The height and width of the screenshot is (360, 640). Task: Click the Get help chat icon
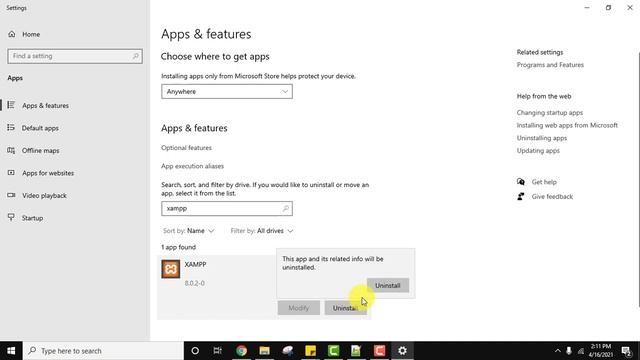pos(521,182)
